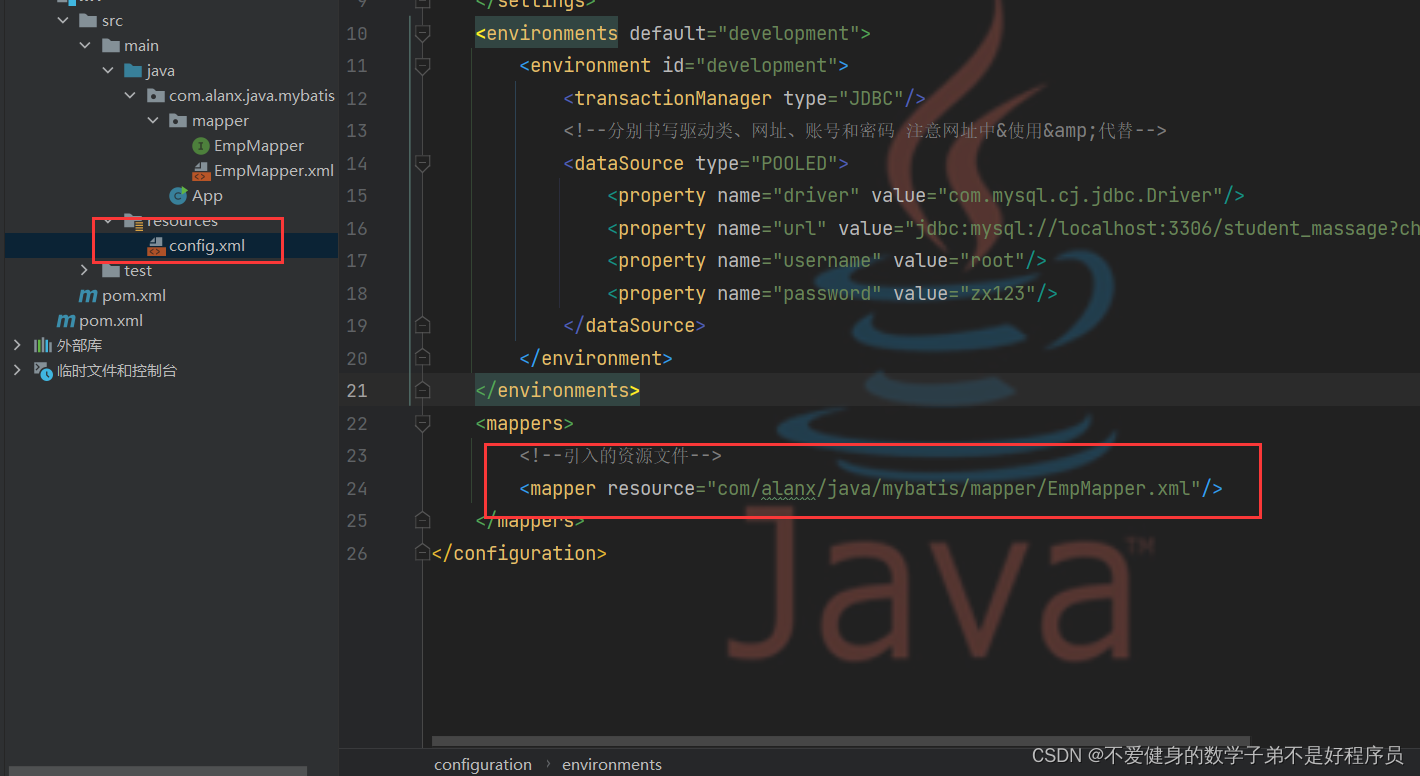Click fold end marker at line 20
Screen dimensions: 1420x776
tap(422, 358)
